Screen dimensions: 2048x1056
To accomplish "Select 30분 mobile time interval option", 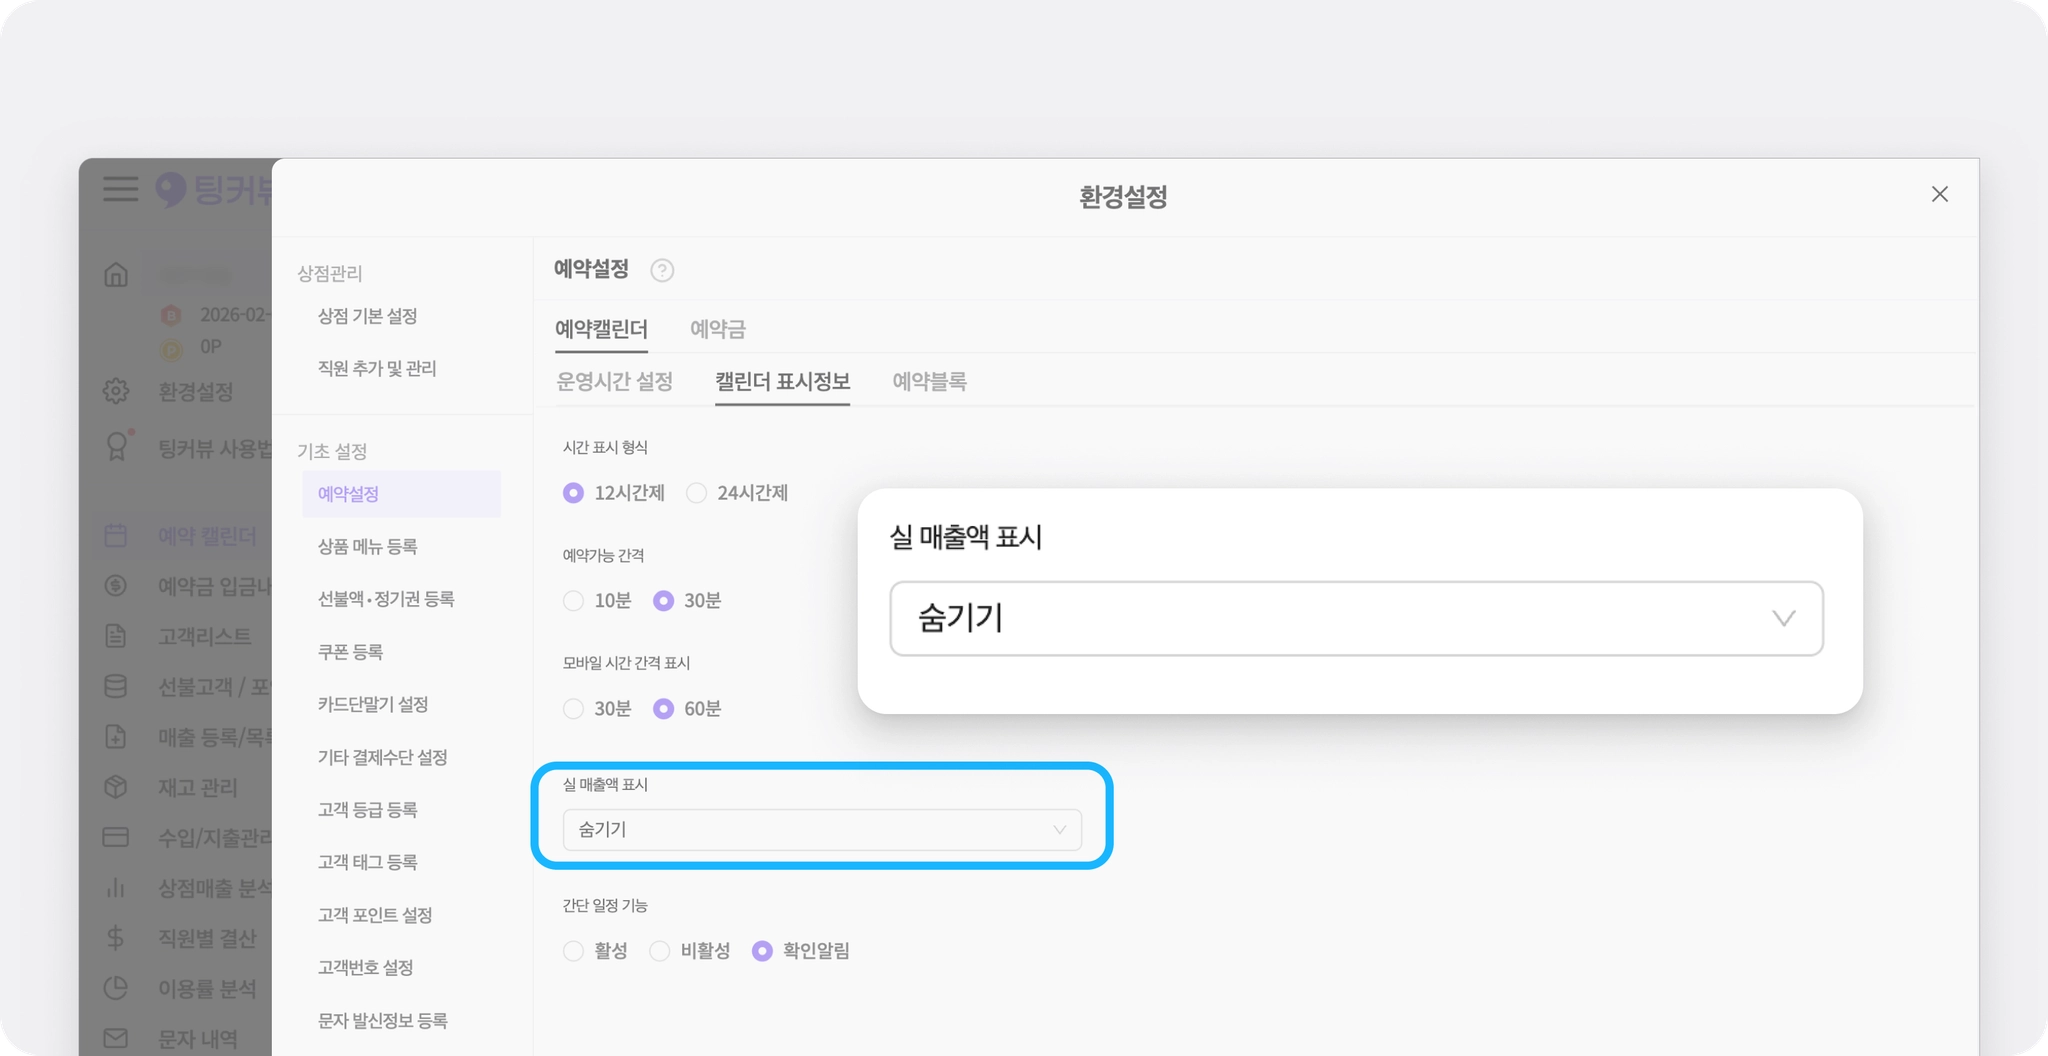I will (x=574, y=709).
